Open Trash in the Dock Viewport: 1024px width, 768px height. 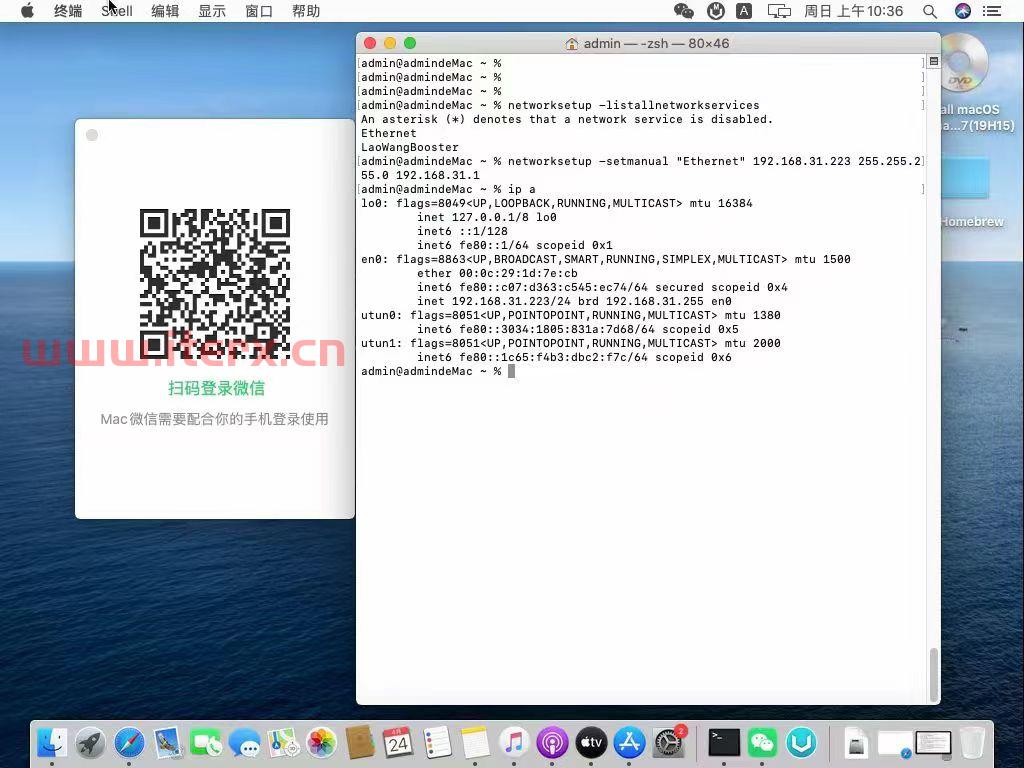(x=972, y=743)
